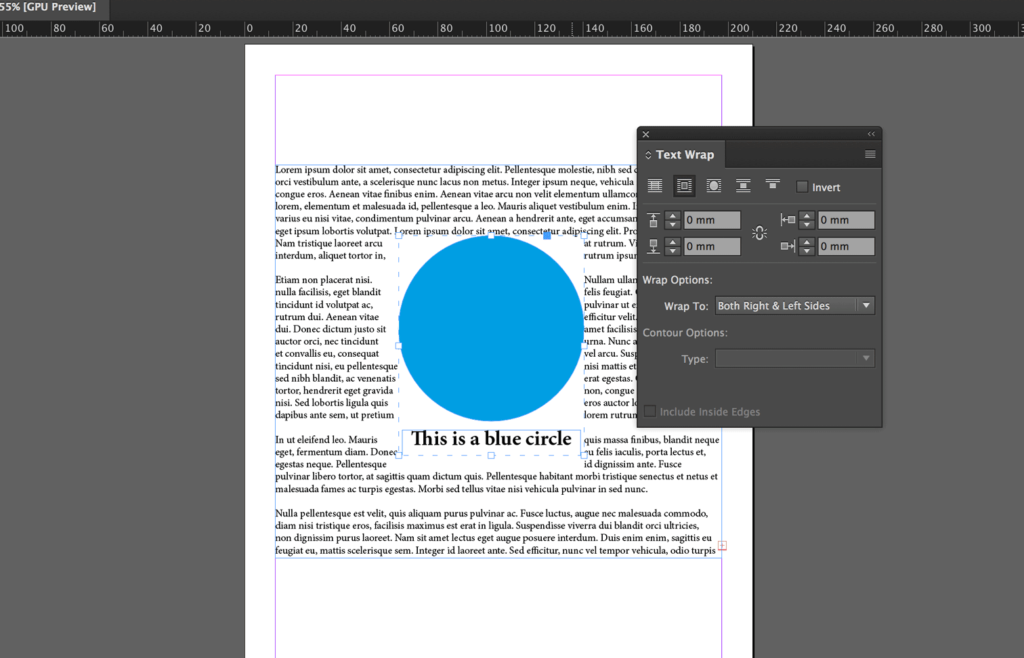Image resolution: width=1024 pixels, height=658 pixels.
Task: Click the 55% GPU Preview document tab
Action: 50,8
